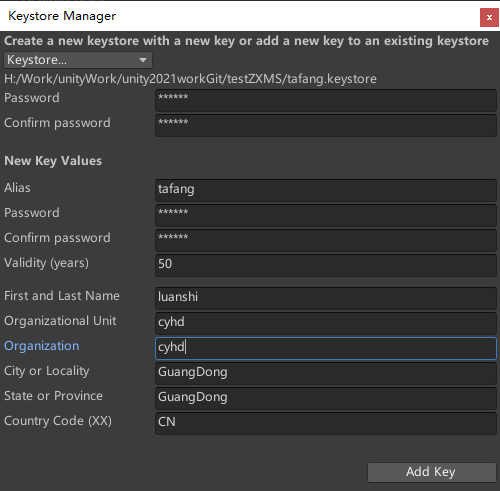This screenshot has width=500, height=491.
Task: Click the Alias field containing tafang
Action: tap(326, 190)
